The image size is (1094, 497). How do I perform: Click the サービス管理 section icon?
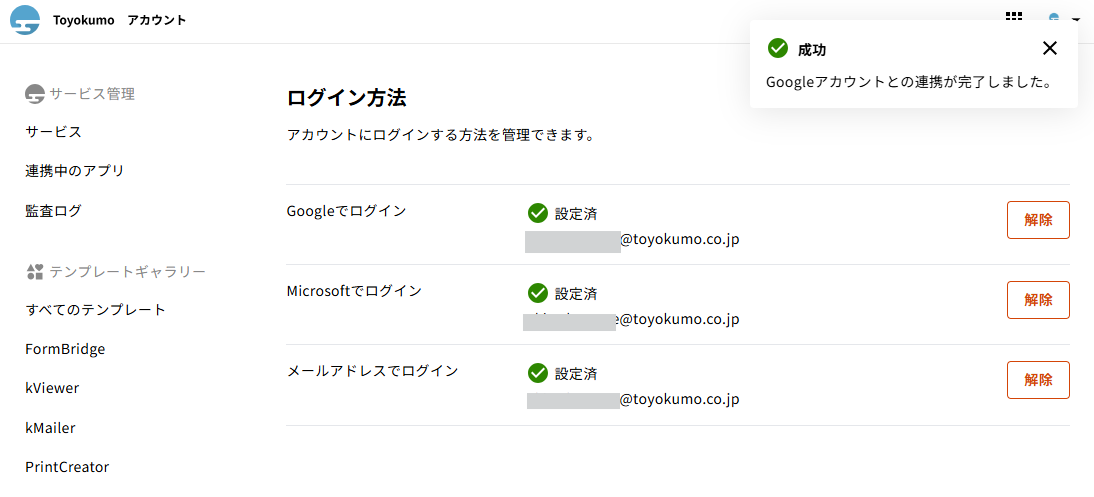click(35, 94)
